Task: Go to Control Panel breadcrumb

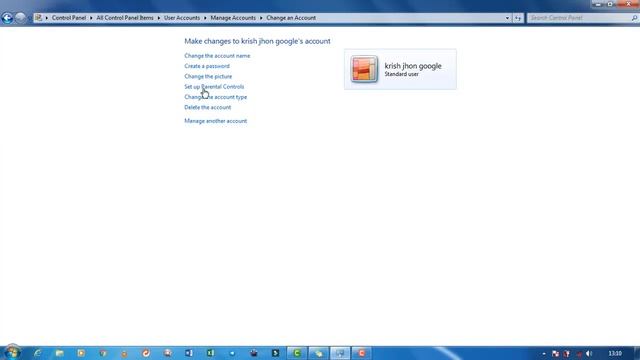Action: (x=69, y=18)
